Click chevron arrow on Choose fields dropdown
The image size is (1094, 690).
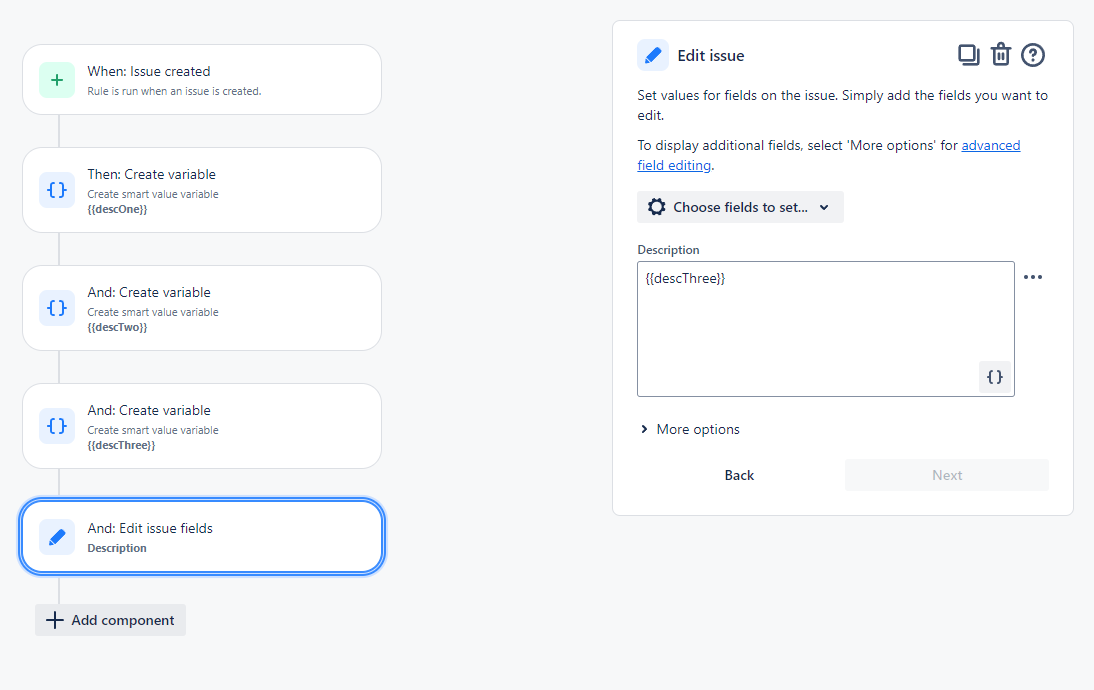point(824,207)
